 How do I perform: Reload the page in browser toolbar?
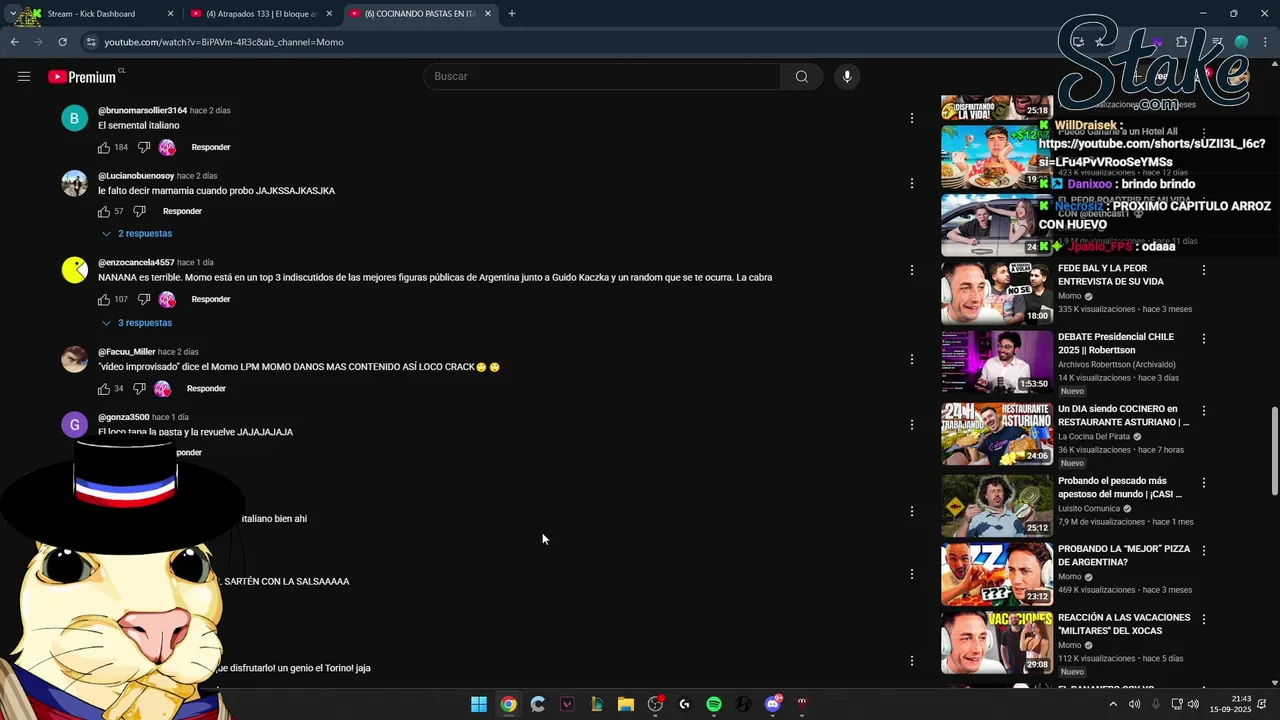click(x=62, y=42)
